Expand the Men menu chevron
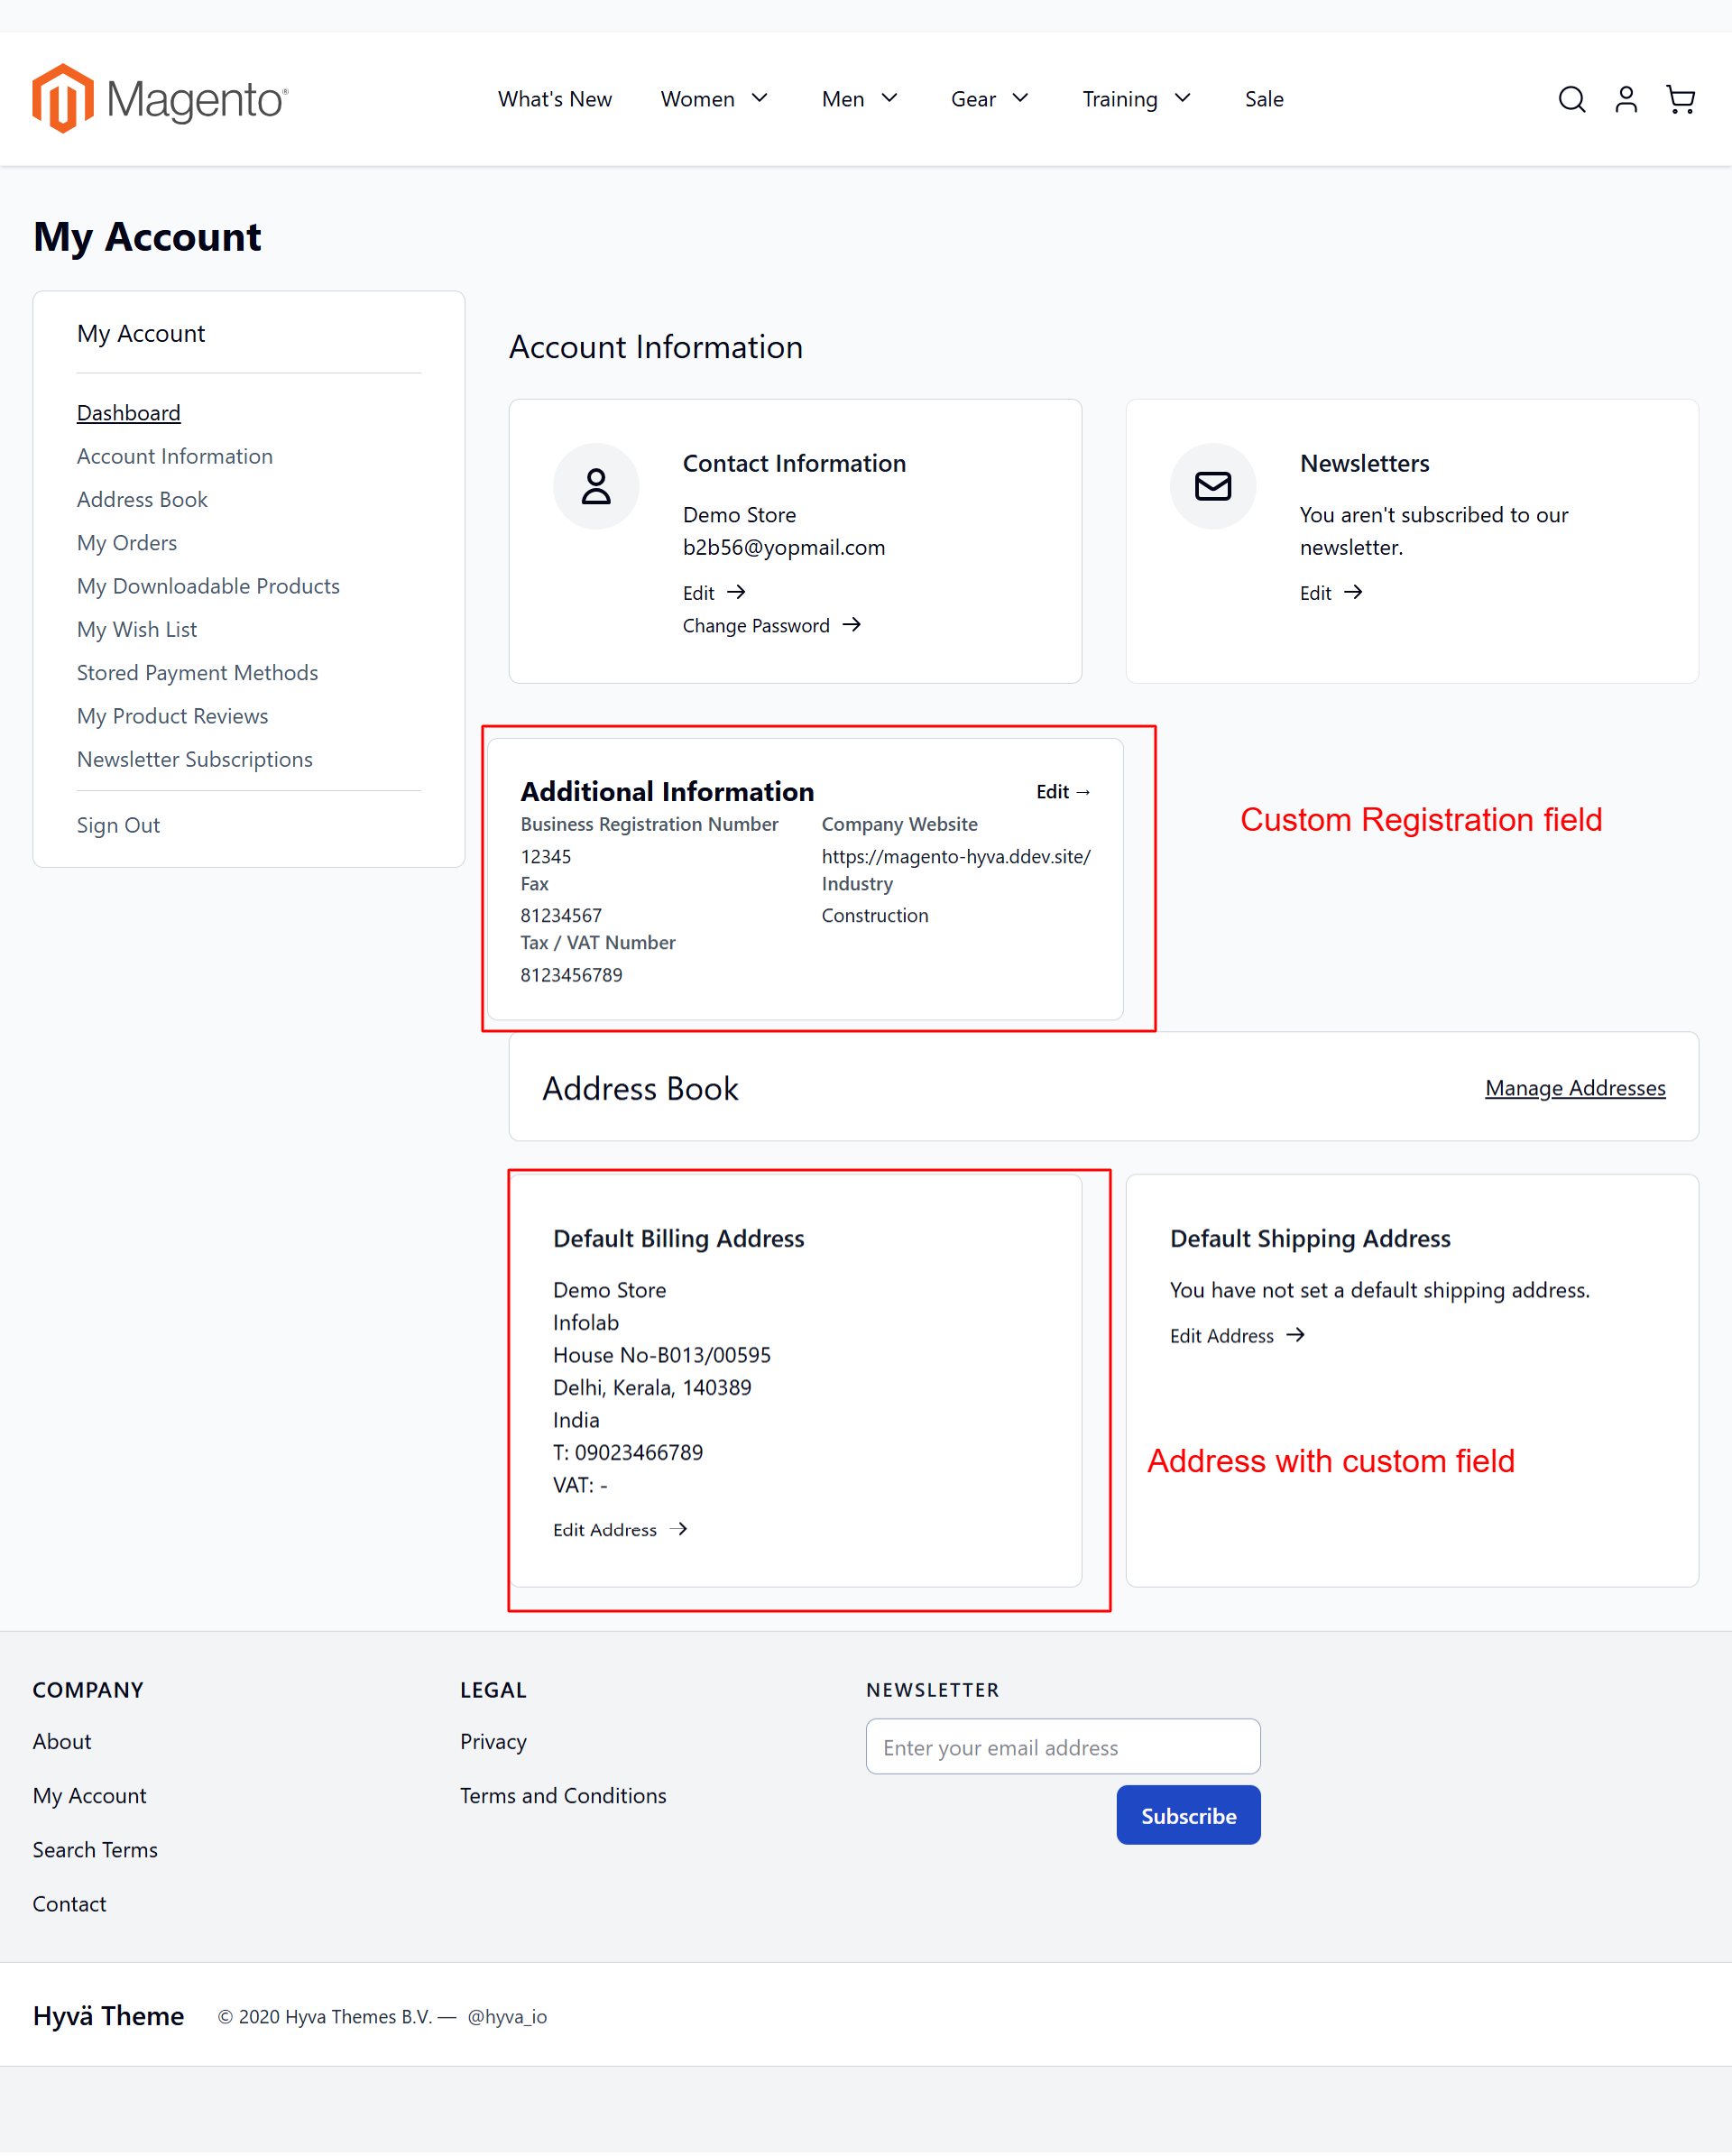This screenshot has height=2156, width=1732. [889, 98]
